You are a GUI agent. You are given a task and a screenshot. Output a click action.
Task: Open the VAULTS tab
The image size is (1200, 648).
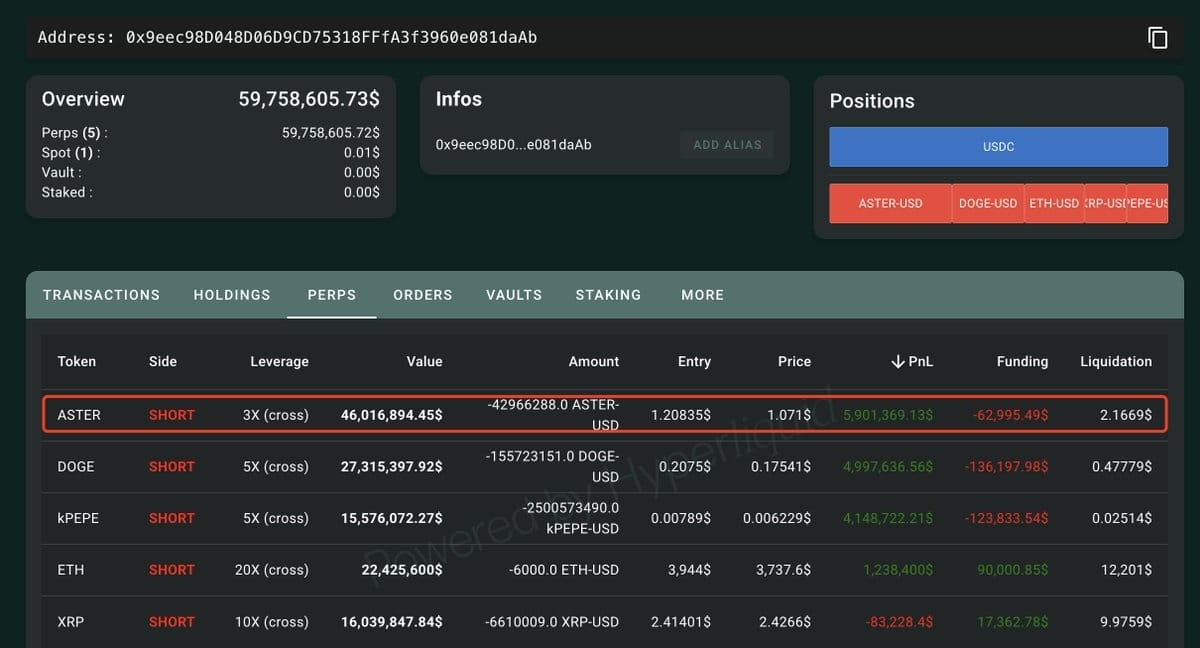pyautogui.click(x=514, y=295)
